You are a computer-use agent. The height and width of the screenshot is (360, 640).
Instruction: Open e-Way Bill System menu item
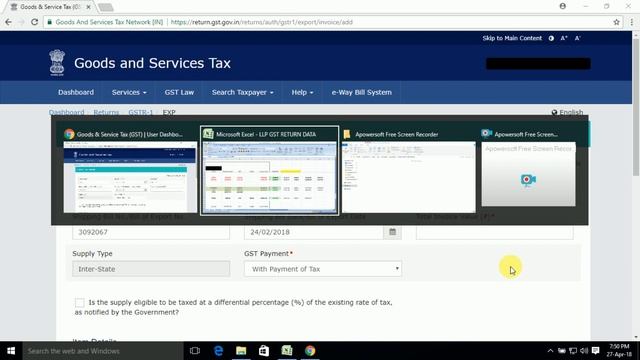tap(362, 92)
